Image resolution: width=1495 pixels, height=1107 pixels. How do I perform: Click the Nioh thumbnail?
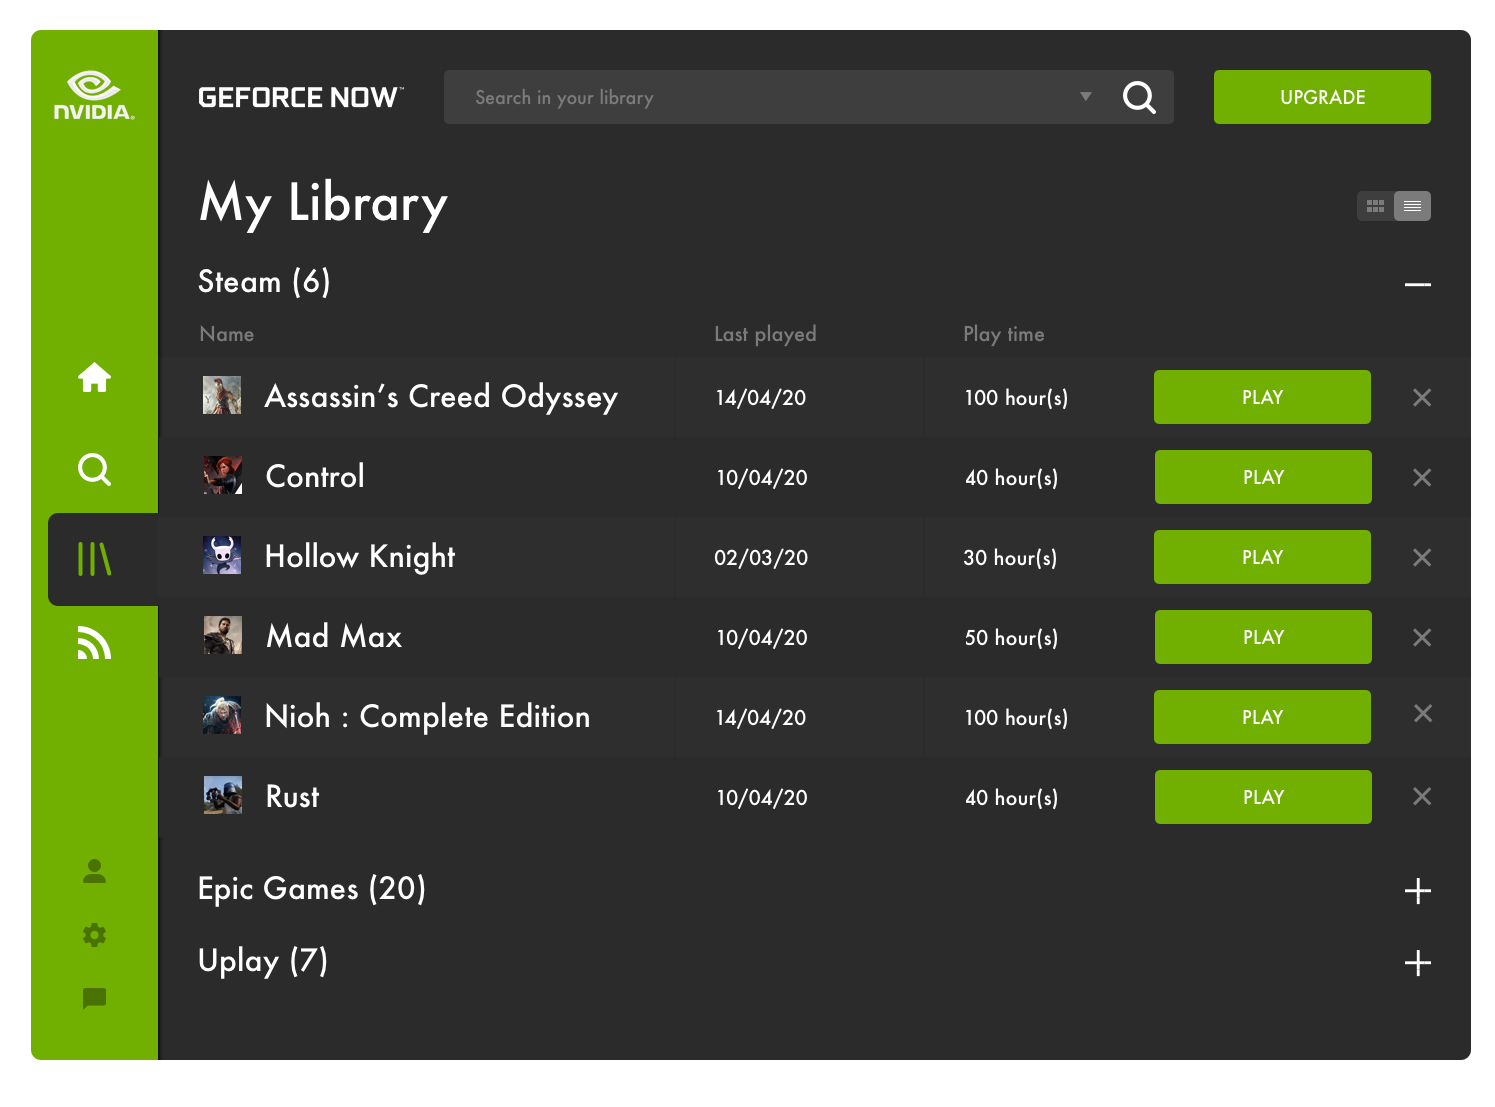pyautogui.click(x=222, y=715)
